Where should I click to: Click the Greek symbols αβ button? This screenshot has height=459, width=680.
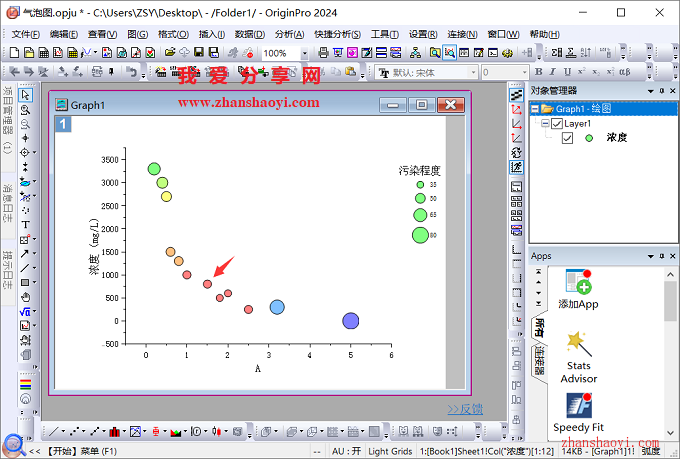pos(625,72)
